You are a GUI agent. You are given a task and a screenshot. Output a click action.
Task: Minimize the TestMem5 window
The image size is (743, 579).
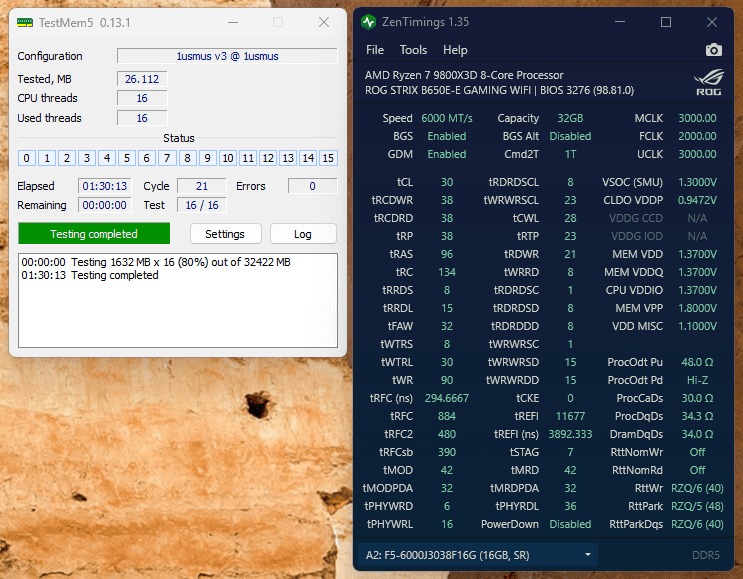pos(233,22)
